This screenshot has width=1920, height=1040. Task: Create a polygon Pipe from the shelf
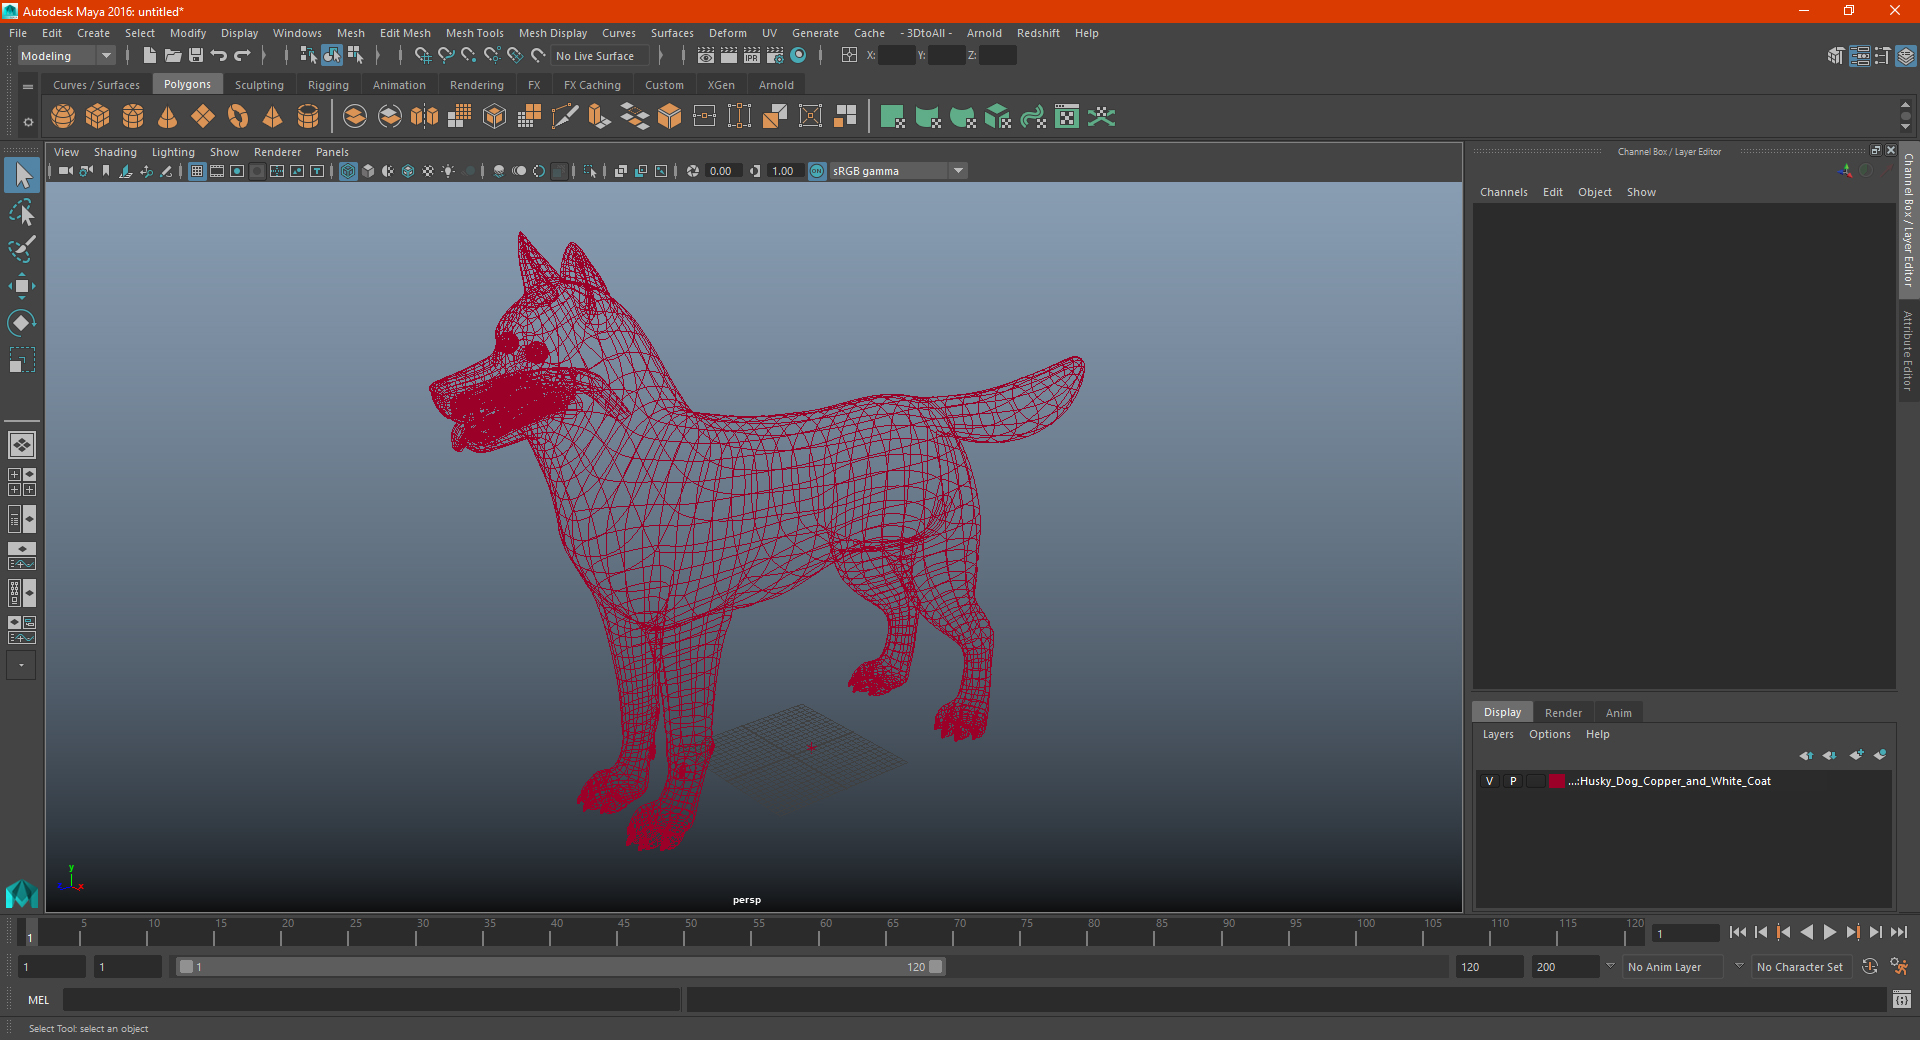coord(308,117)
